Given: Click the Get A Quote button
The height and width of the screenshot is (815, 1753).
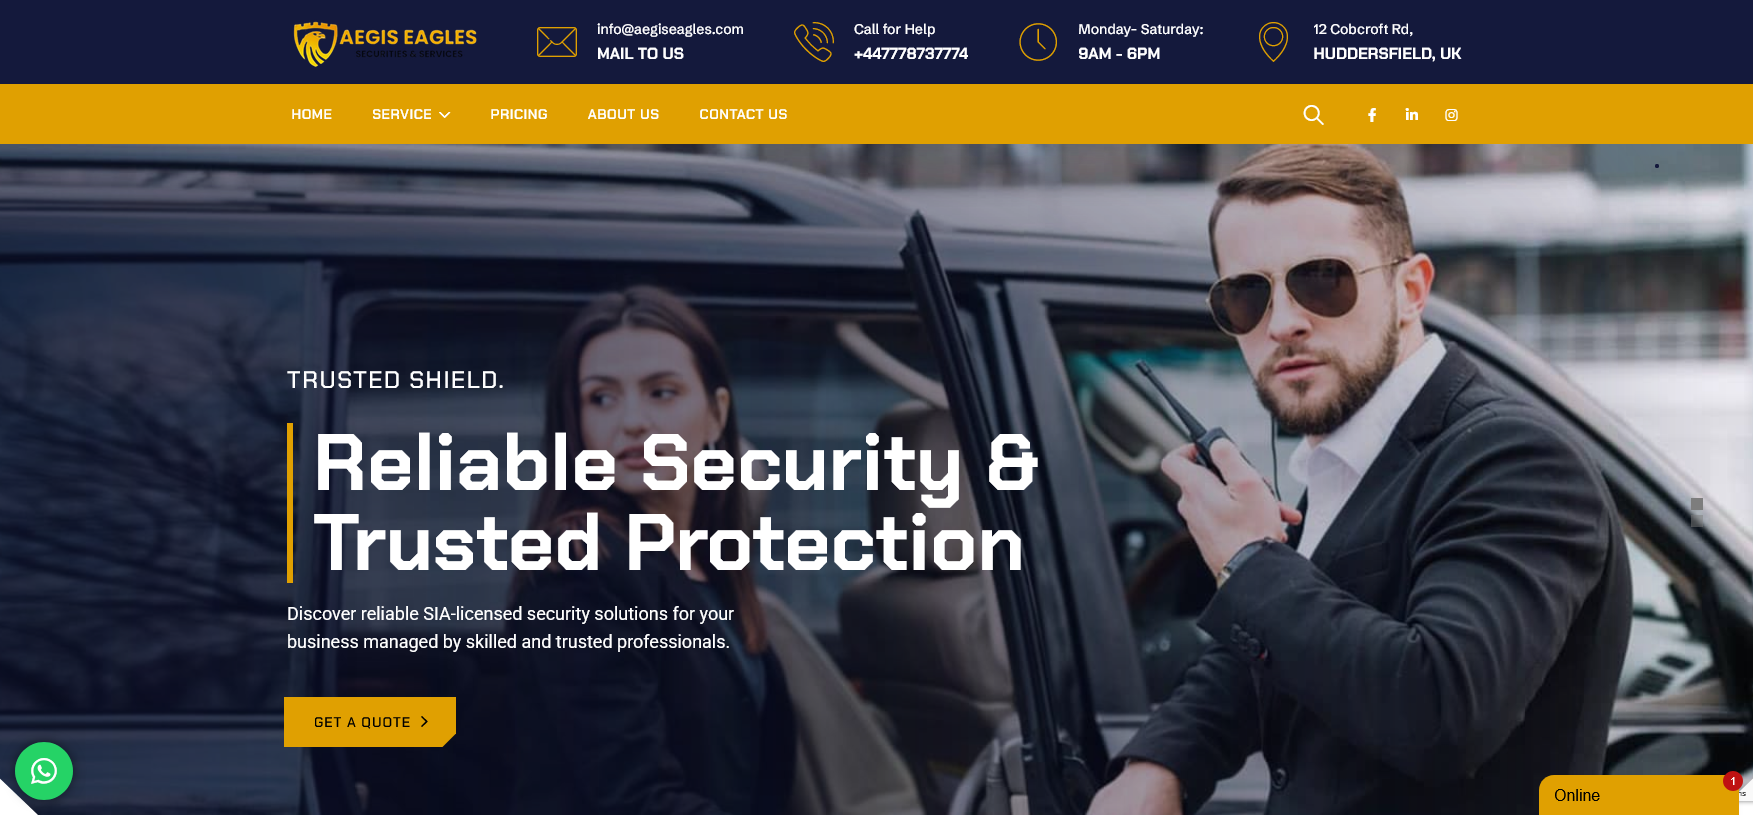Looking at the screenshot, I should pyautogui.click(x=370, y=722).
